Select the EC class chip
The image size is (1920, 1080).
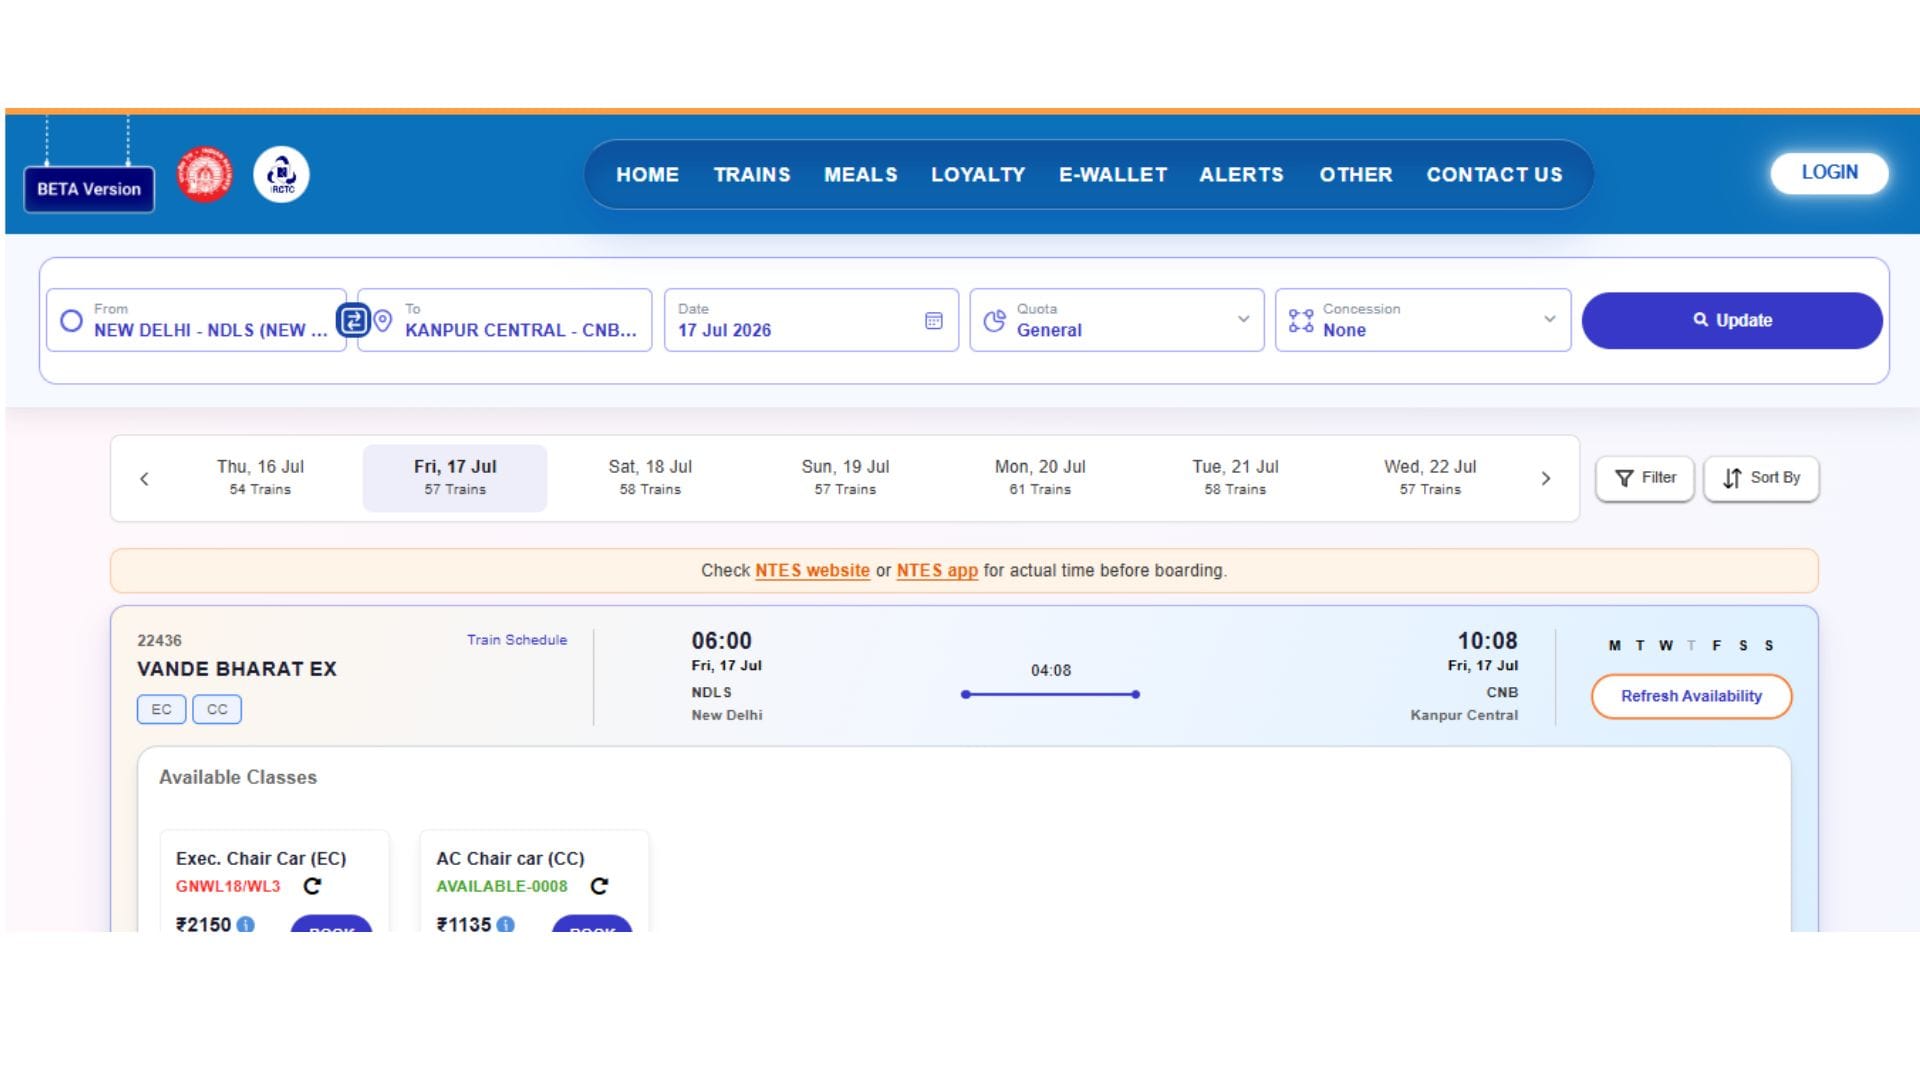(161, 709)
